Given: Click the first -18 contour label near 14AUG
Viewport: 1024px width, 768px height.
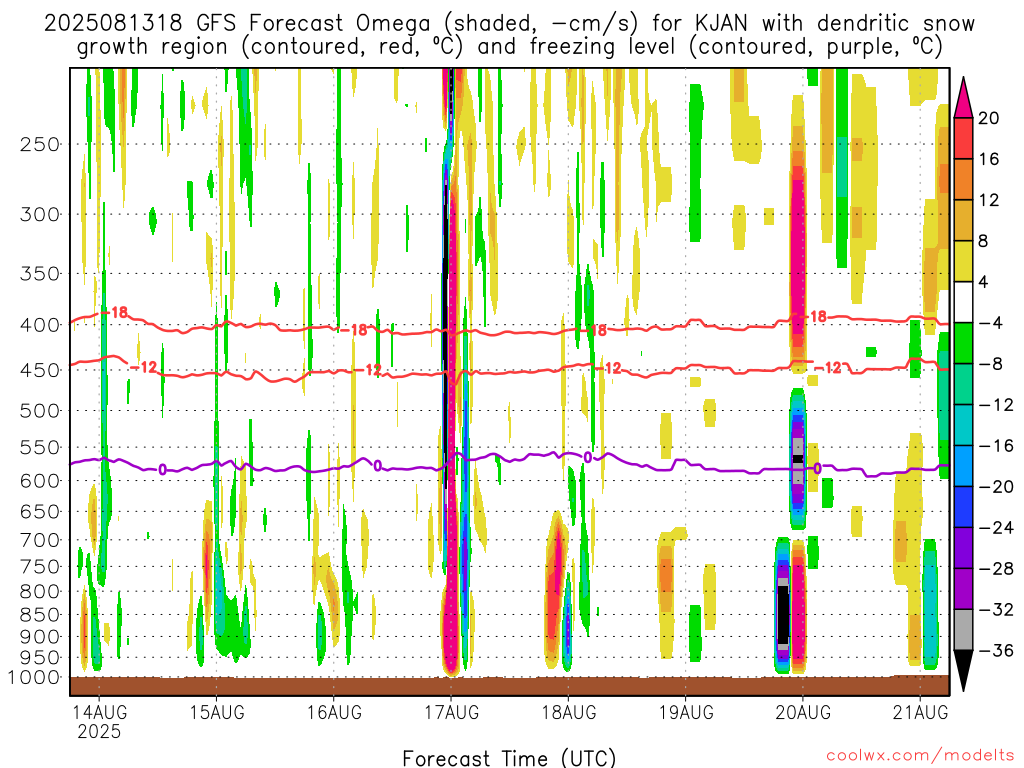Looking at the screenshot, I should tap(116, 313).
